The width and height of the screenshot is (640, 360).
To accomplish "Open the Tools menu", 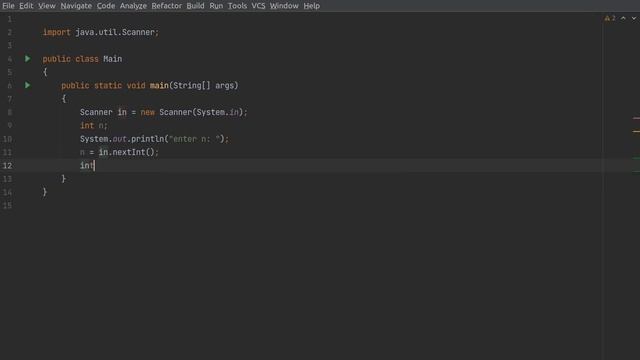I will 237,6.
